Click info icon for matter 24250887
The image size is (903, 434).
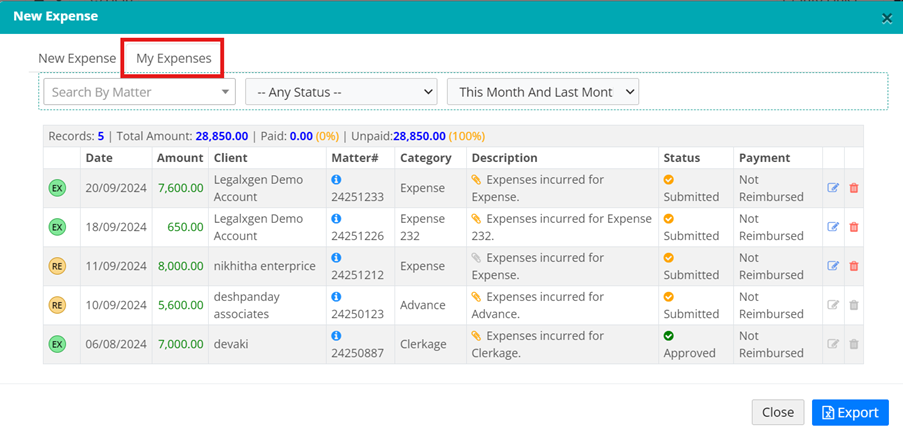pos(336,336)
